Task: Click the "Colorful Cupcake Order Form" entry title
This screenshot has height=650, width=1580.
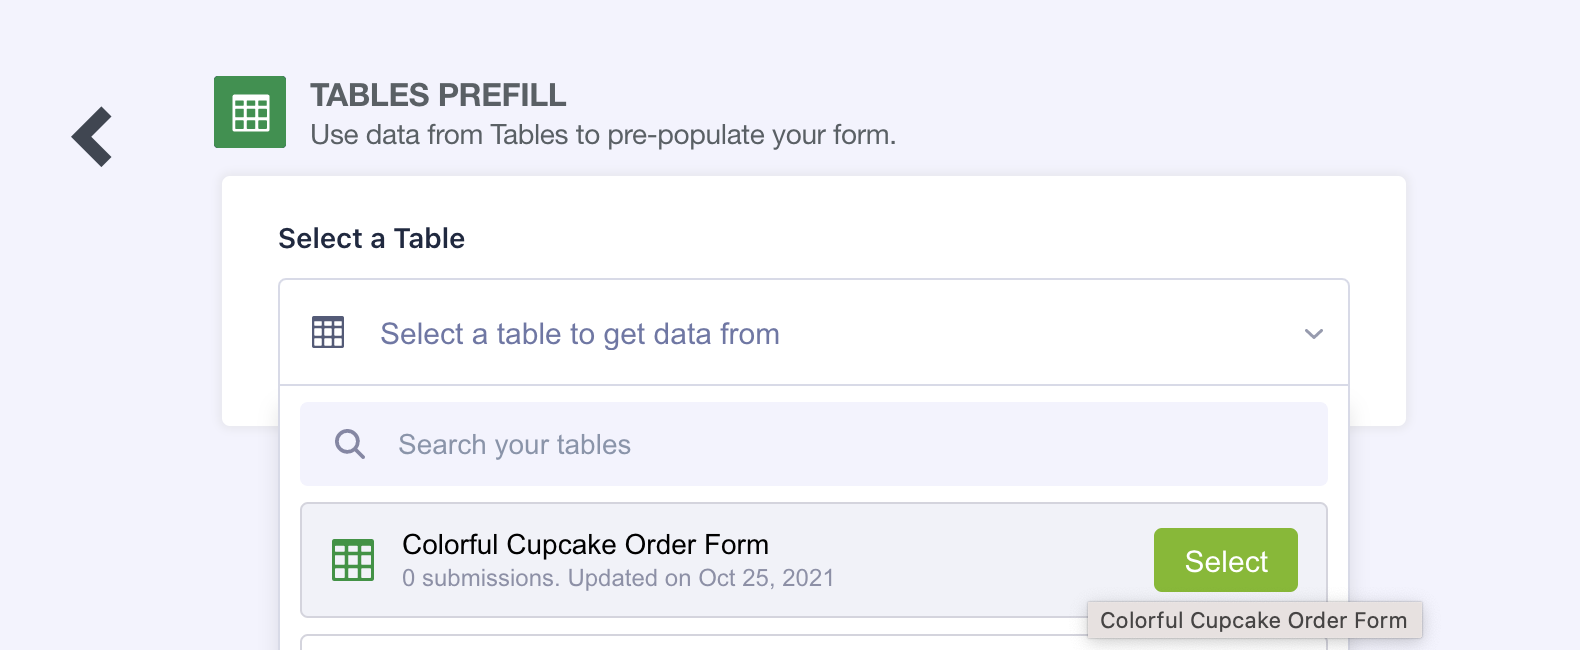Action: point(585,544)
